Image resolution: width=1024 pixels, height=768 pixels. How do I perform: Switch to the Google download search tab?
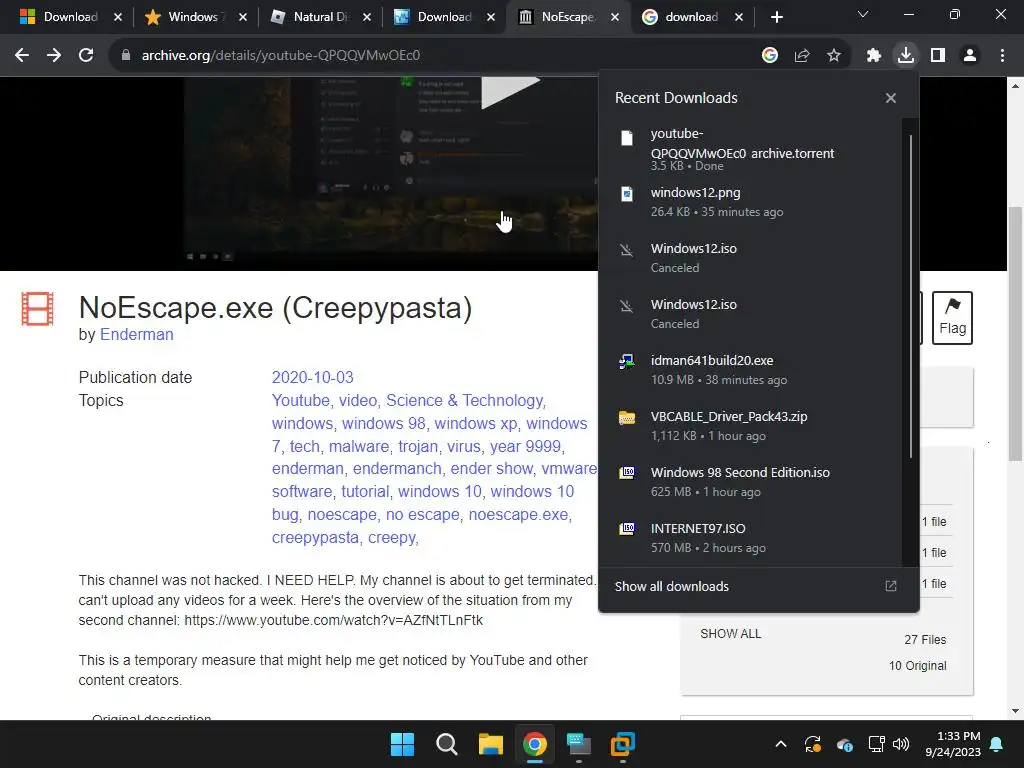tap(691, 17)
